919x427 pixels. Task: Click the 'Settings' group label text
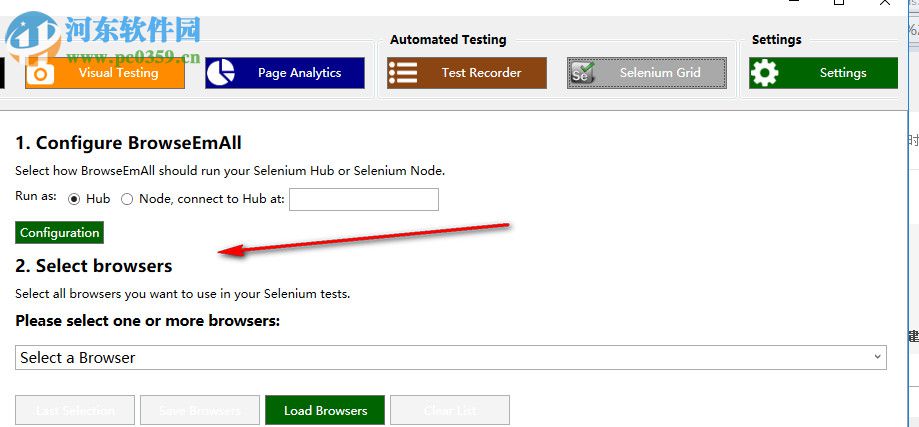(777, 40)
